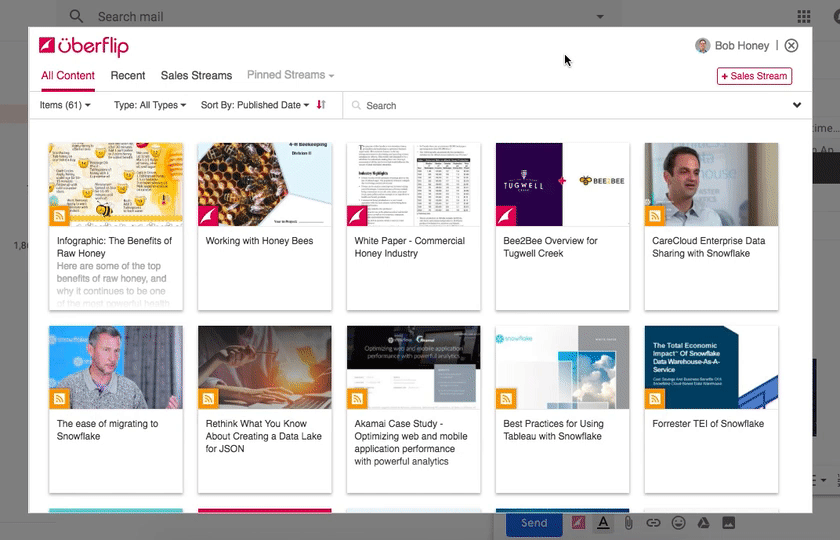Open White Paper Commercial Honey thumbnail
Image resolution: width=840 pixels, height=540 pixels.
tap(414, 184)
